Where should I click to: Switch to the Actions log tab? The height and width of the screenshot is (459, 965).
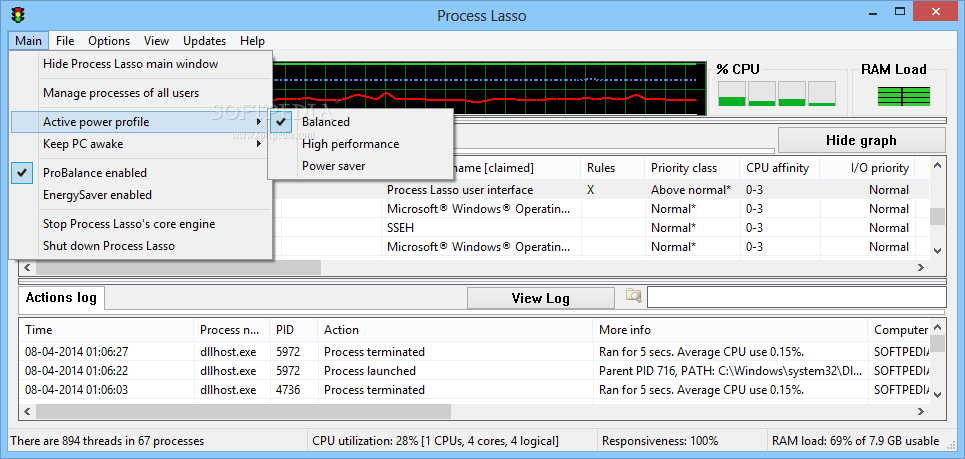coord(61,298)
